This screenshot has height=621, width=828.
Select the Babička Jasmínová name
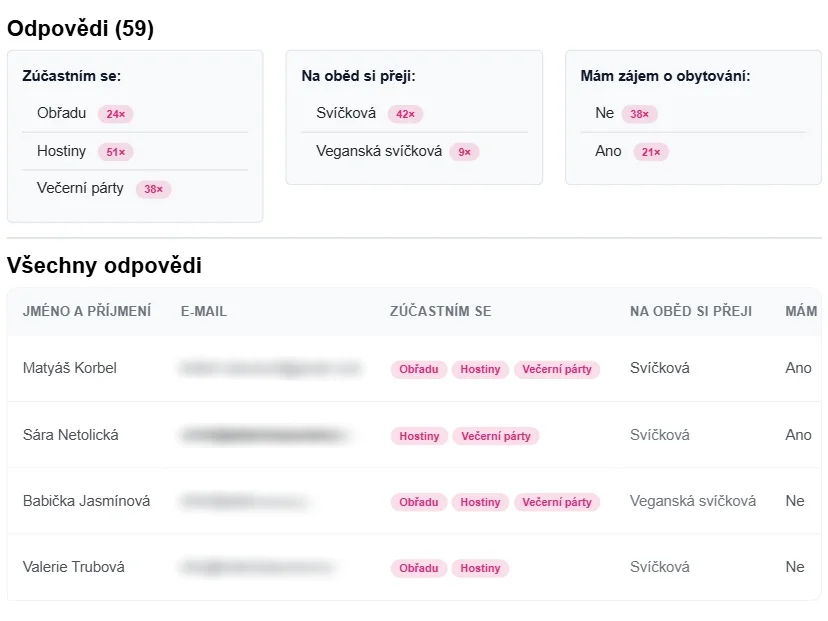tap(86, 501)
